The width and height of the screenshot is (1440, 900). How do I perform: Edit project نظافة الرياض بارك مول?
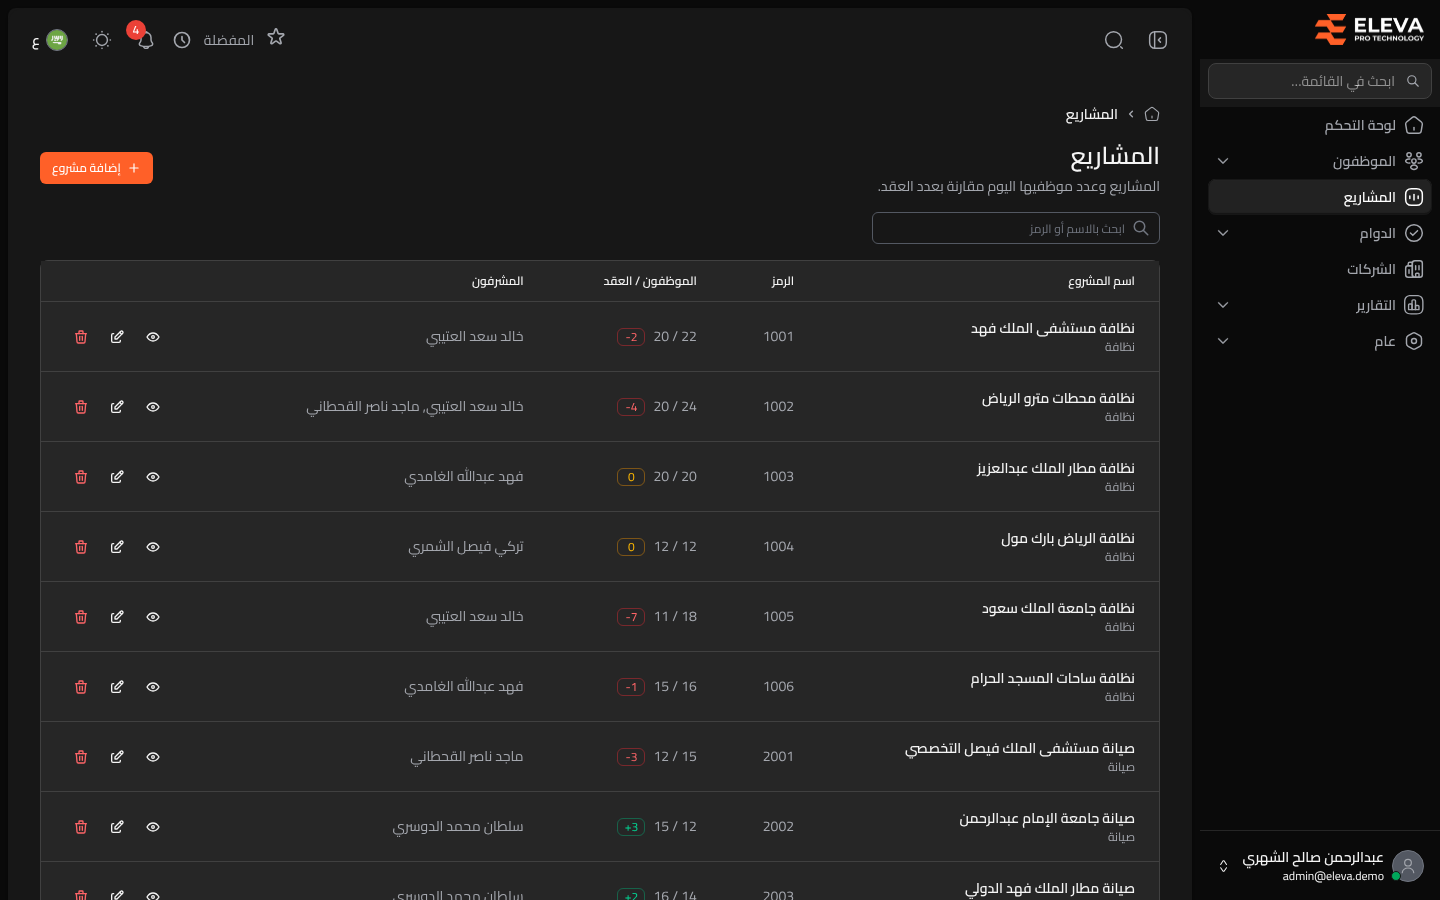point(117,547)
